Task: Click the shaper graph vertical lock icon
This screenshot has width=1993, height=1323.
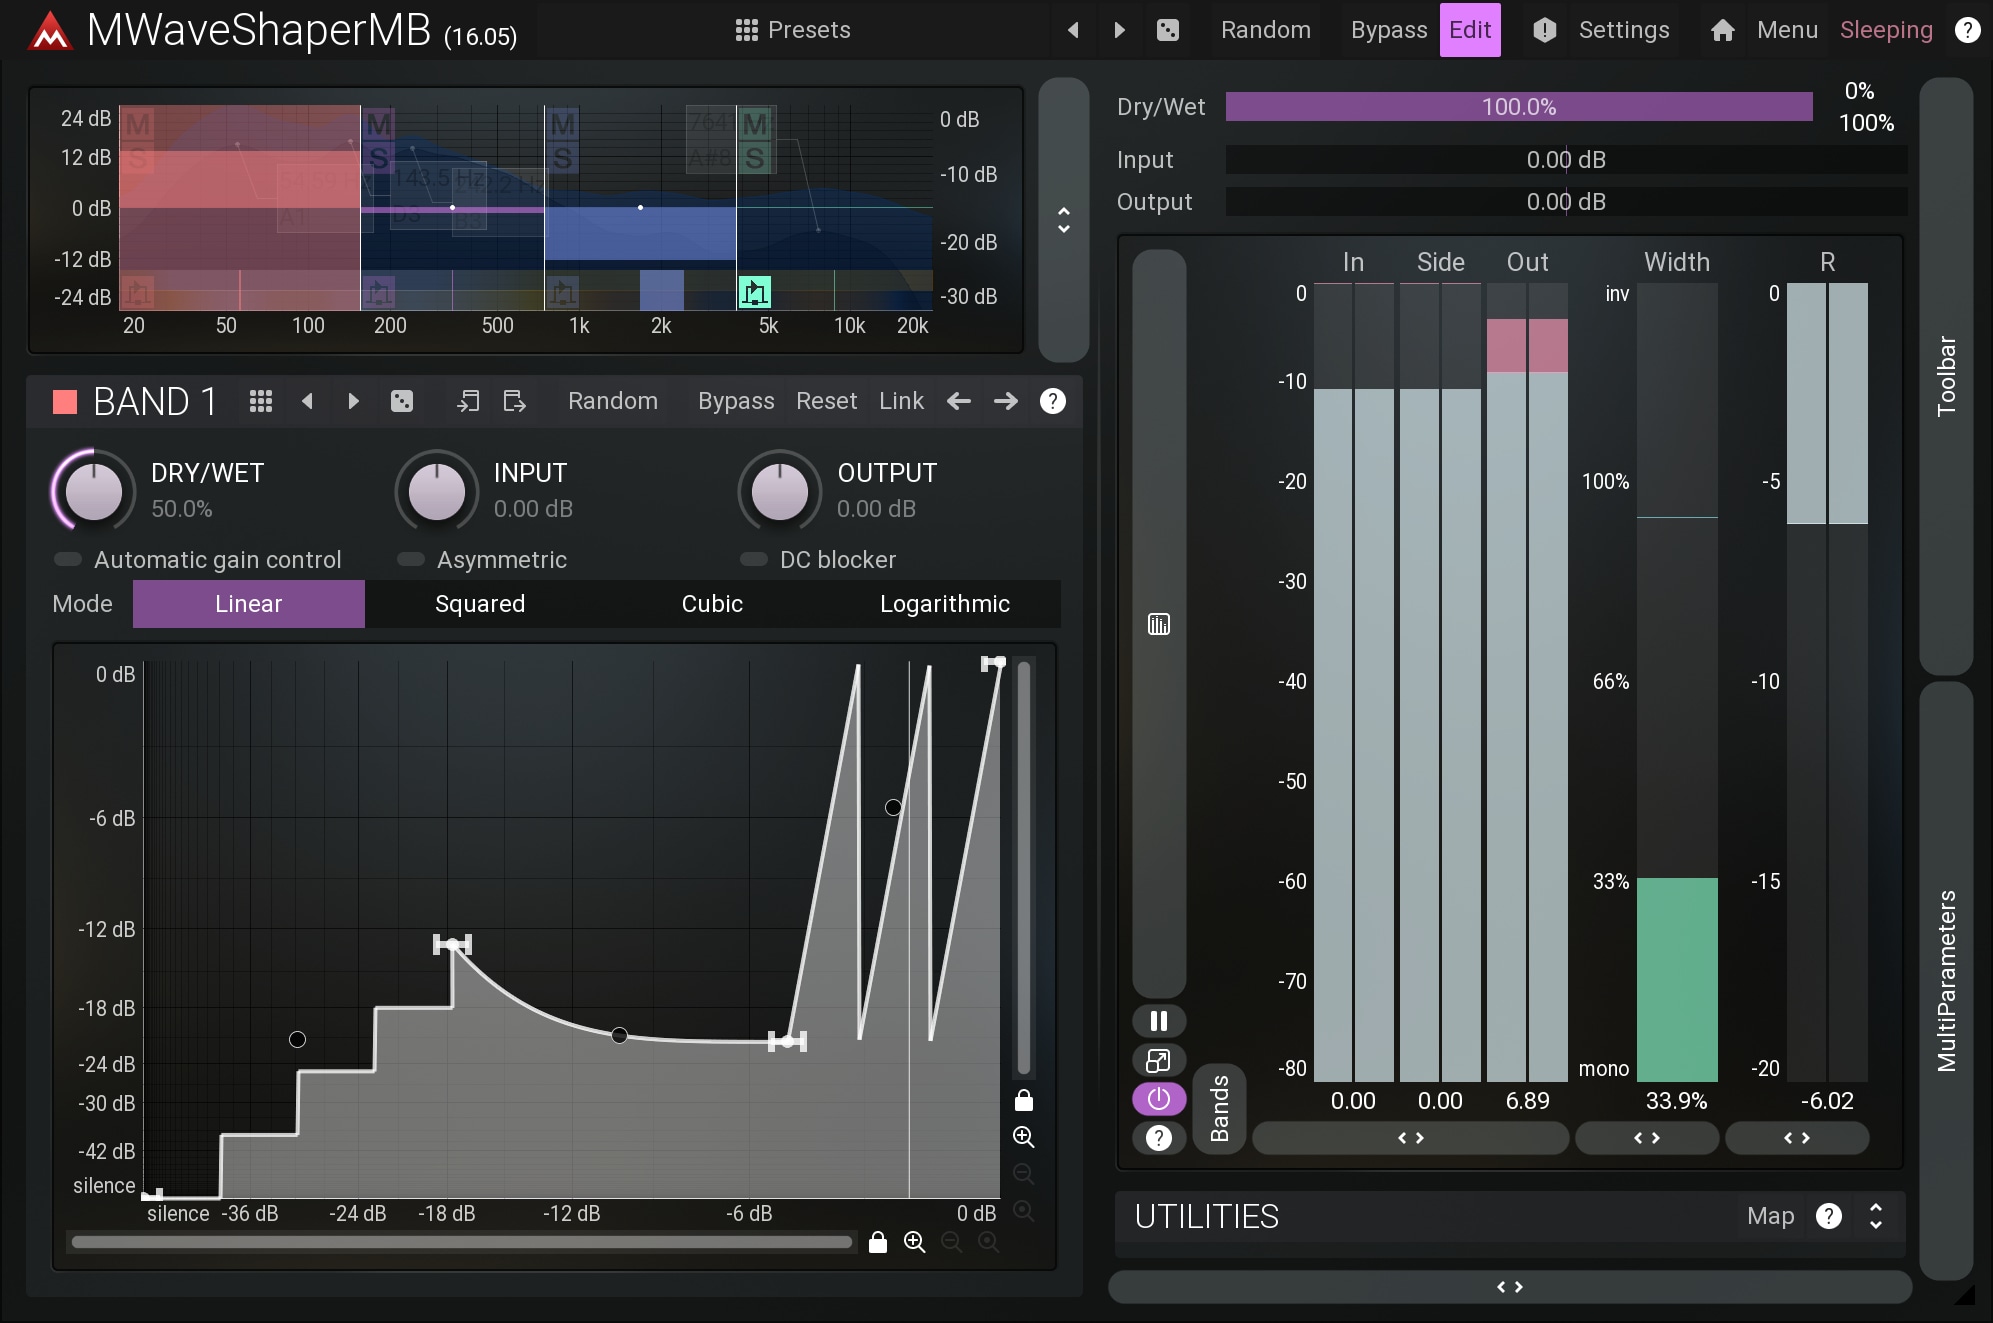Action: [1023, 1100]
